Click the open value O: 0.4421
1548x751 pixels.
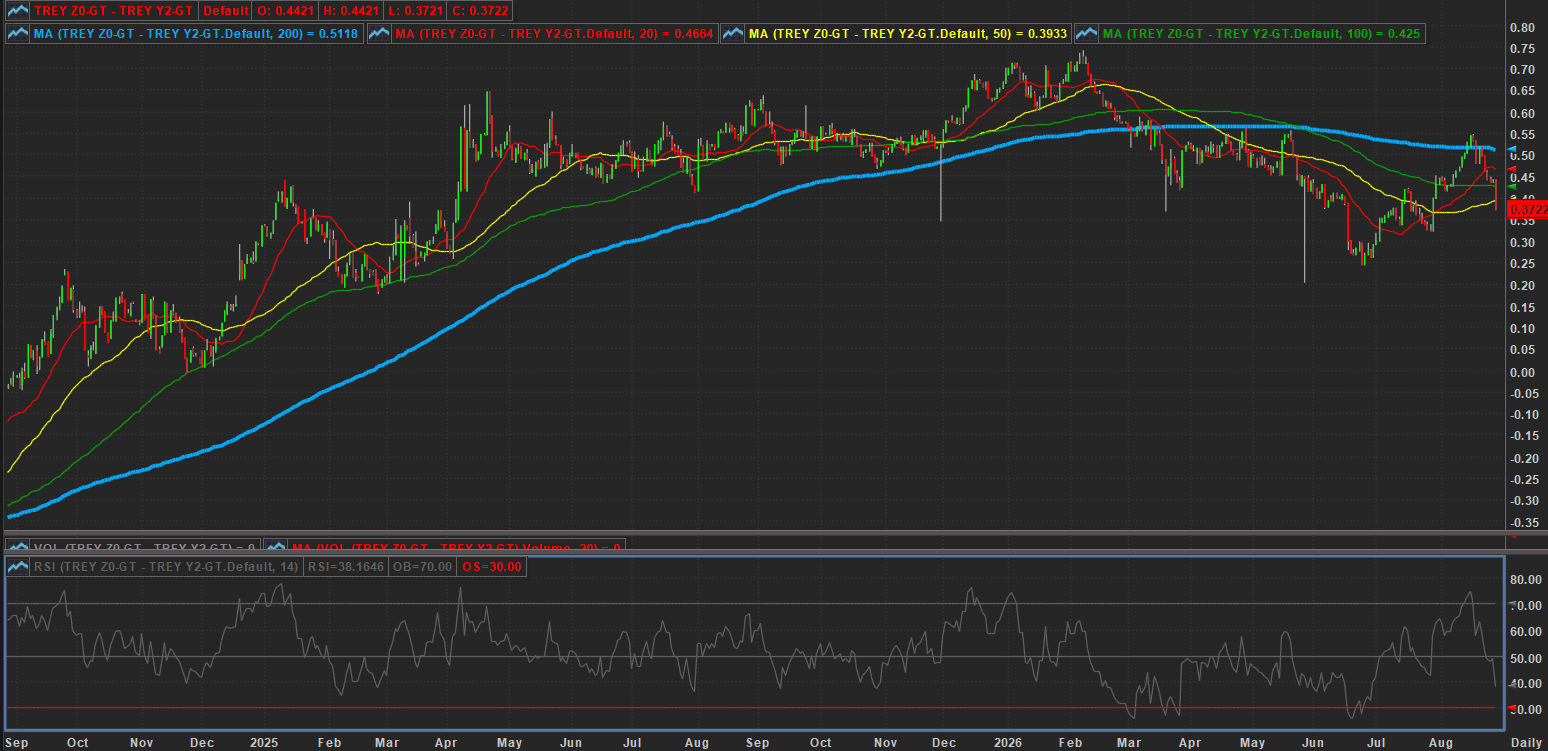coord(286,12)
